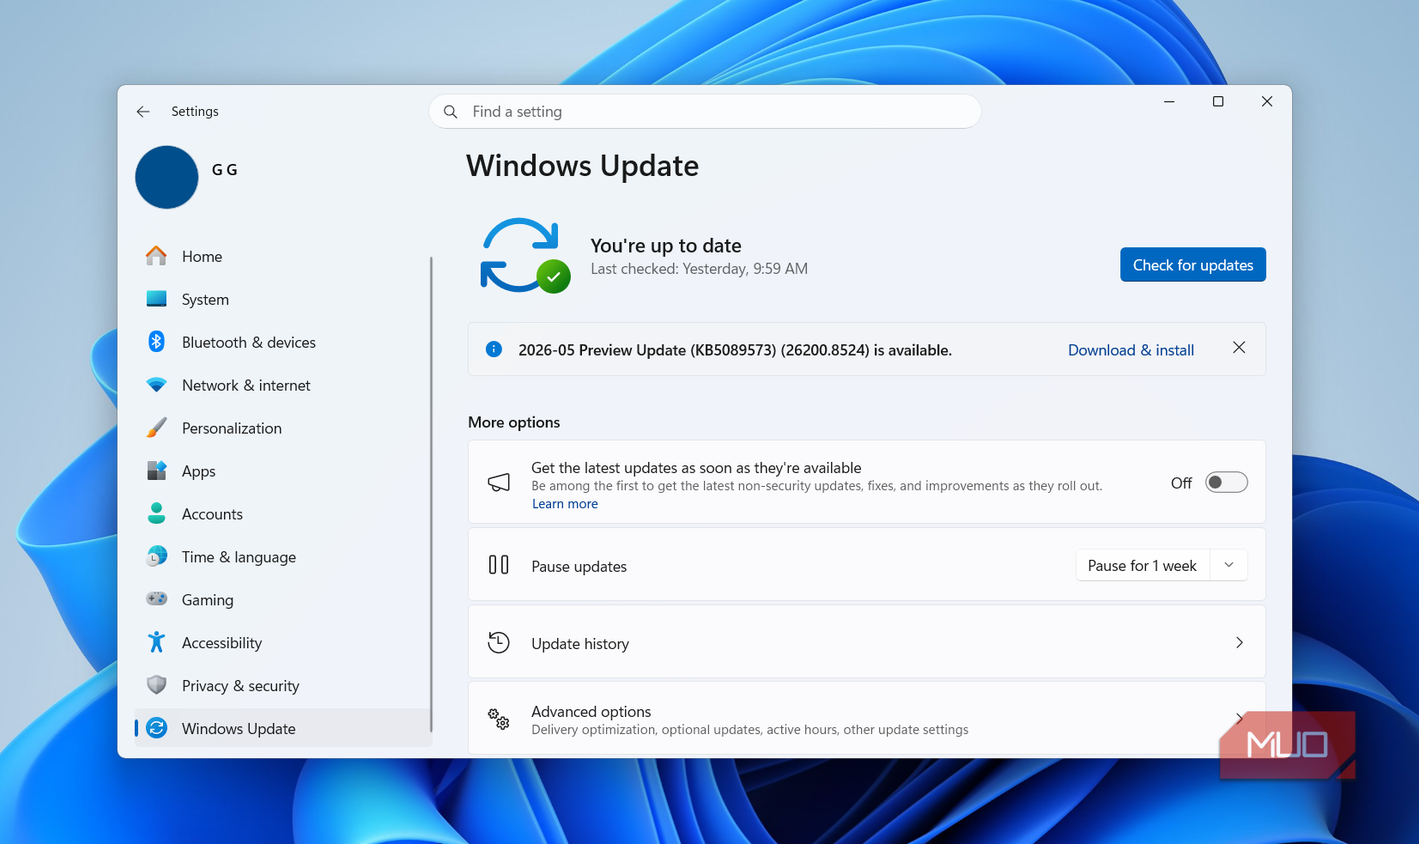
Task: Click Download & install link
Action: [1130, 350]
